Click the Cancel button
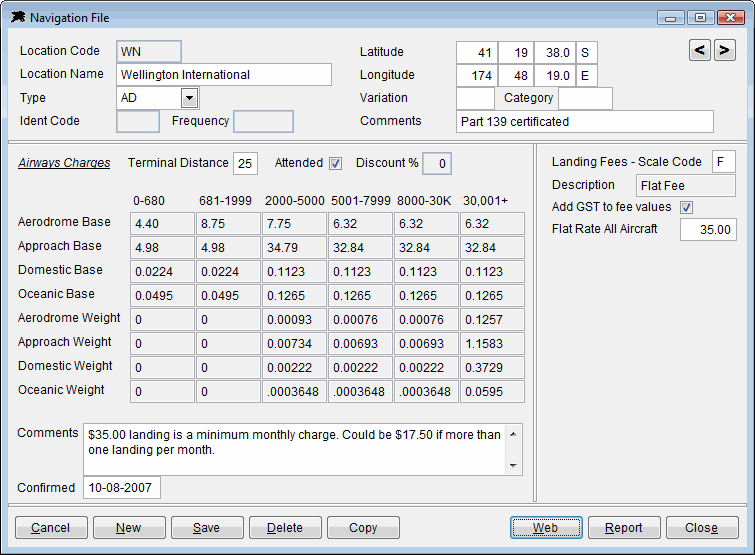Image resolution: width=755 pixels, height=555 pixels. (51, 528)
